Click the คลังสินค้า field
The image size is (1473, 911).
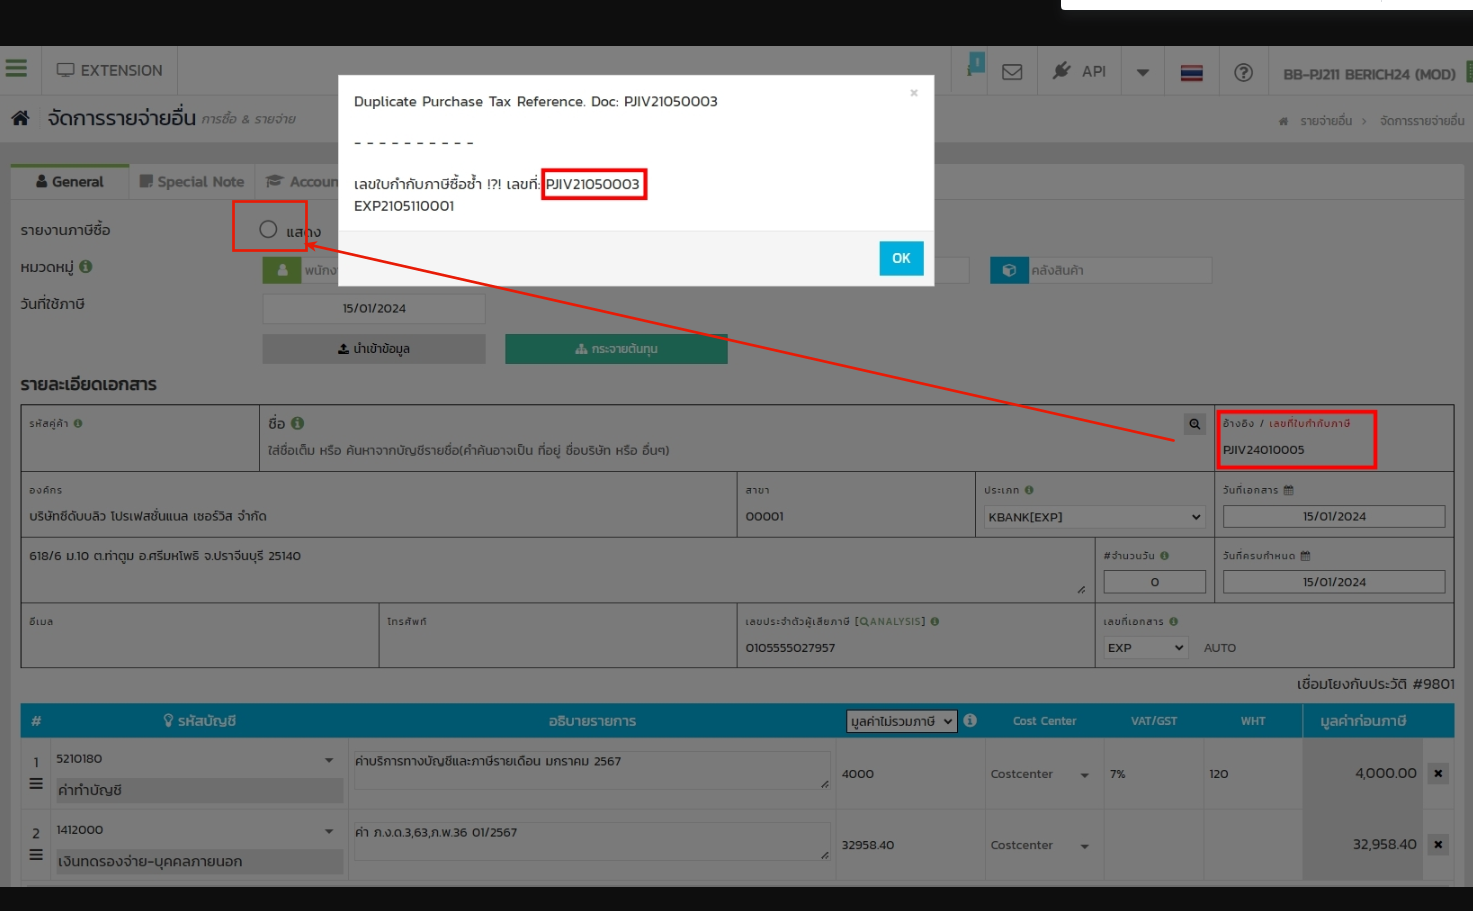point(1120,270)
